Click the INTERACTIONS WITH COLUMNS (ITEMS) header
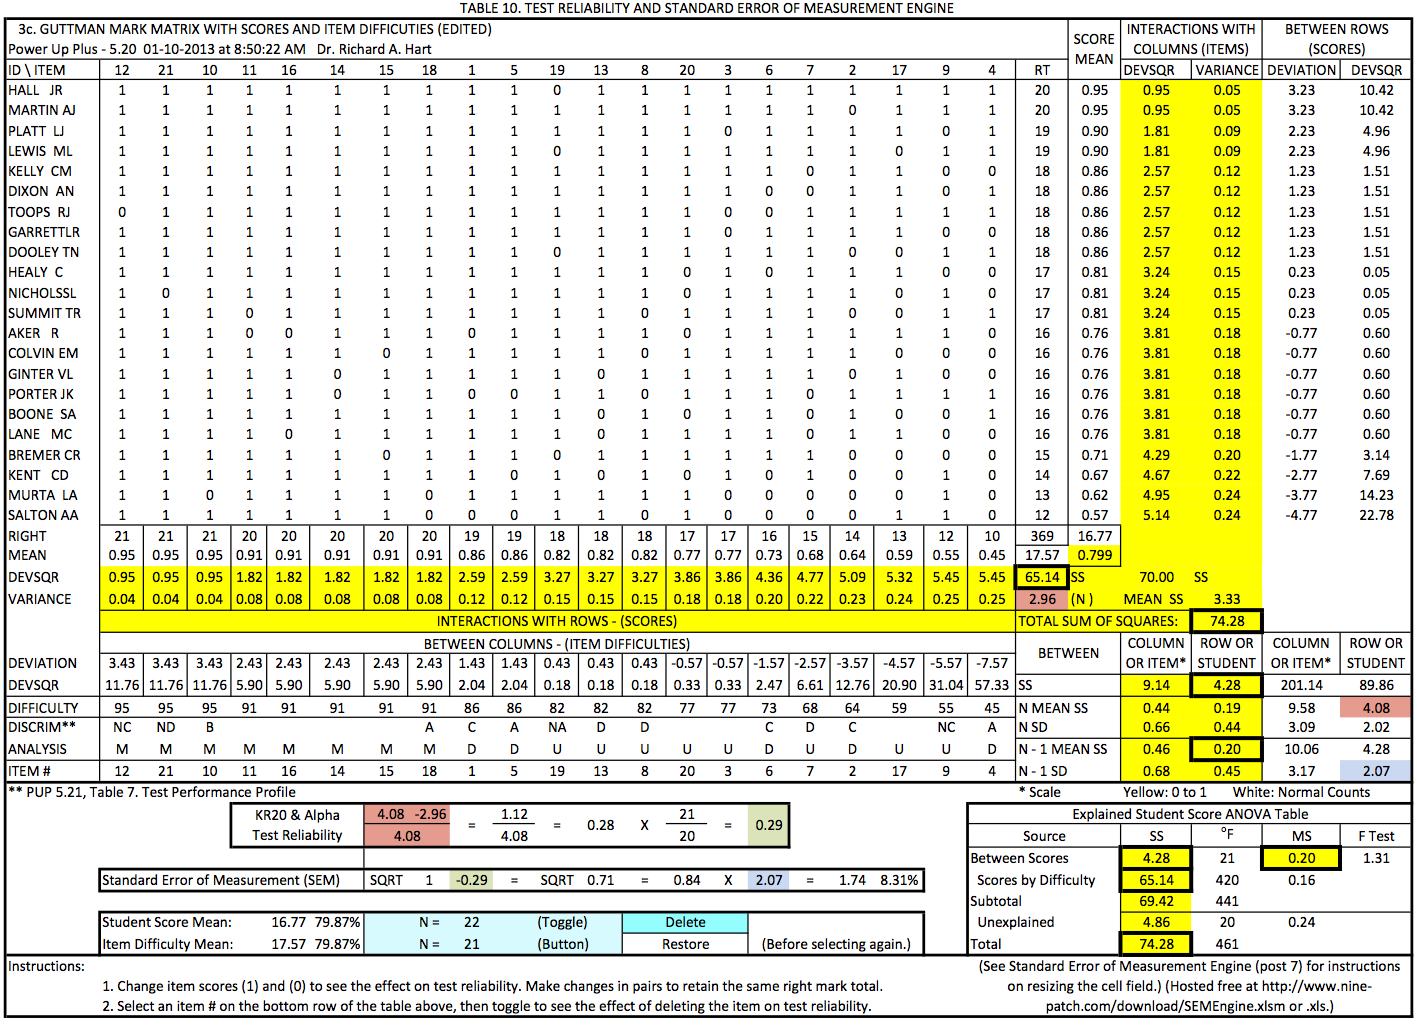 [x=1190, y=39]
